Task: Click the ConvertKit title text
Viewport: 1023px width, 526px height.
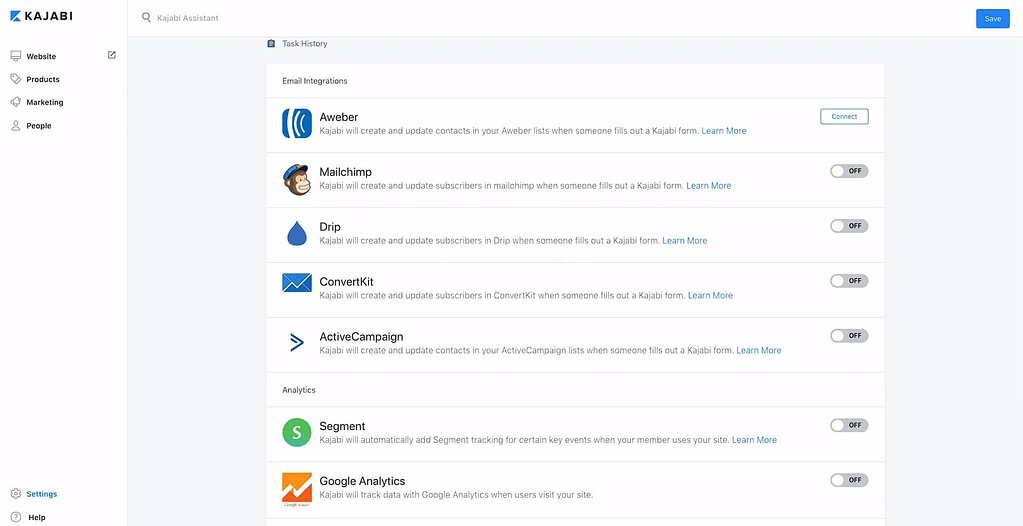Action: click(x=346, y=282)
